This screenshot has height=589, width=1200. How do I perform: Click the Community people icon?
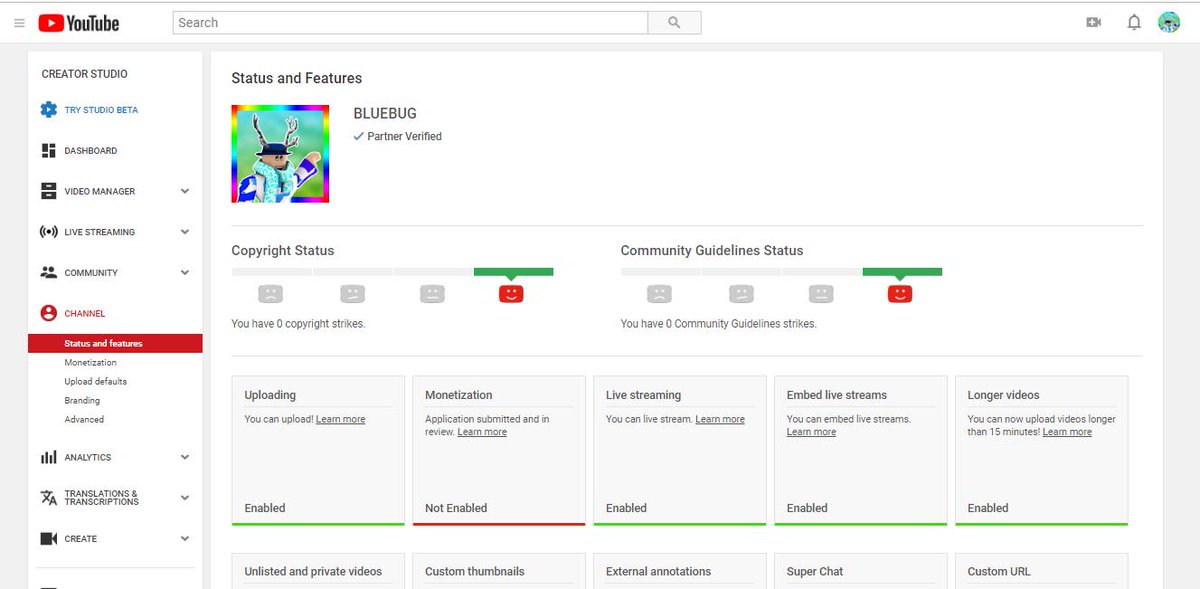[48, 272]
